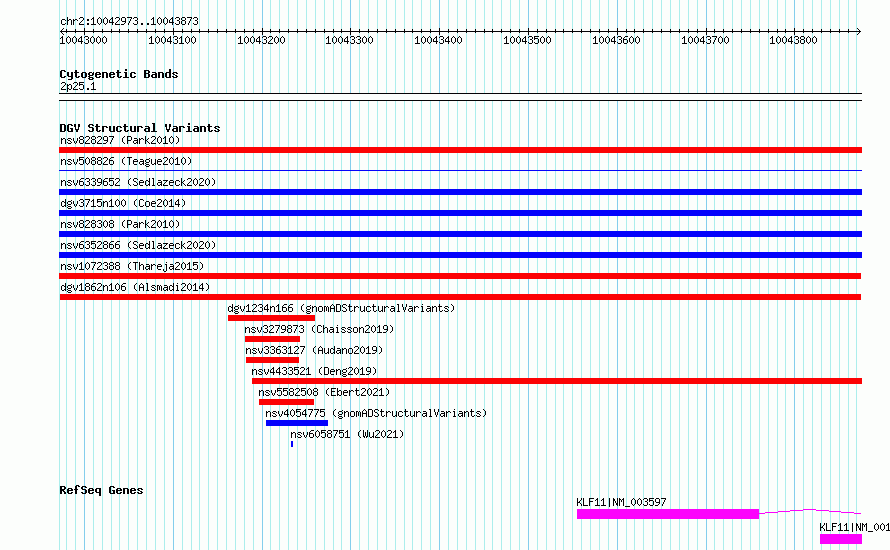Open nsv6352866 (Sedlazeck2020) variant label
Image resolution: width=890 pixels, height=550 pixels.
(x=138, y=245)
